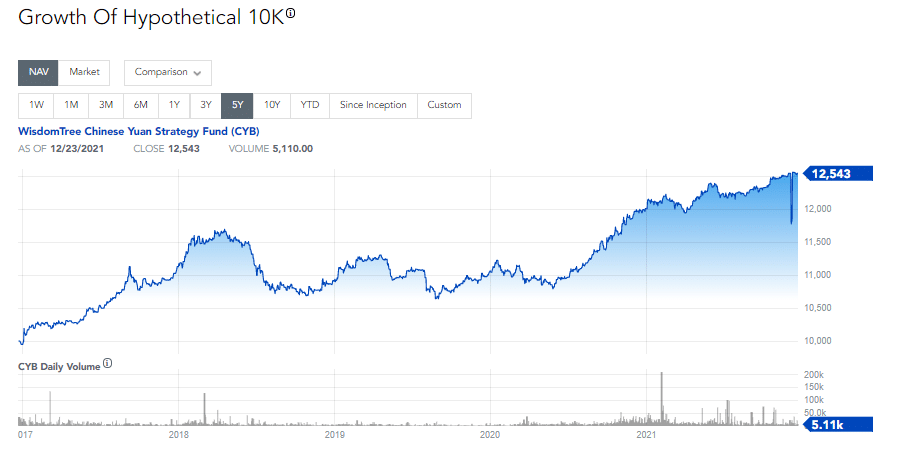Select the 5Y time range
The height and width of the screenshot is (467, 900).
[x=237, y=106]
